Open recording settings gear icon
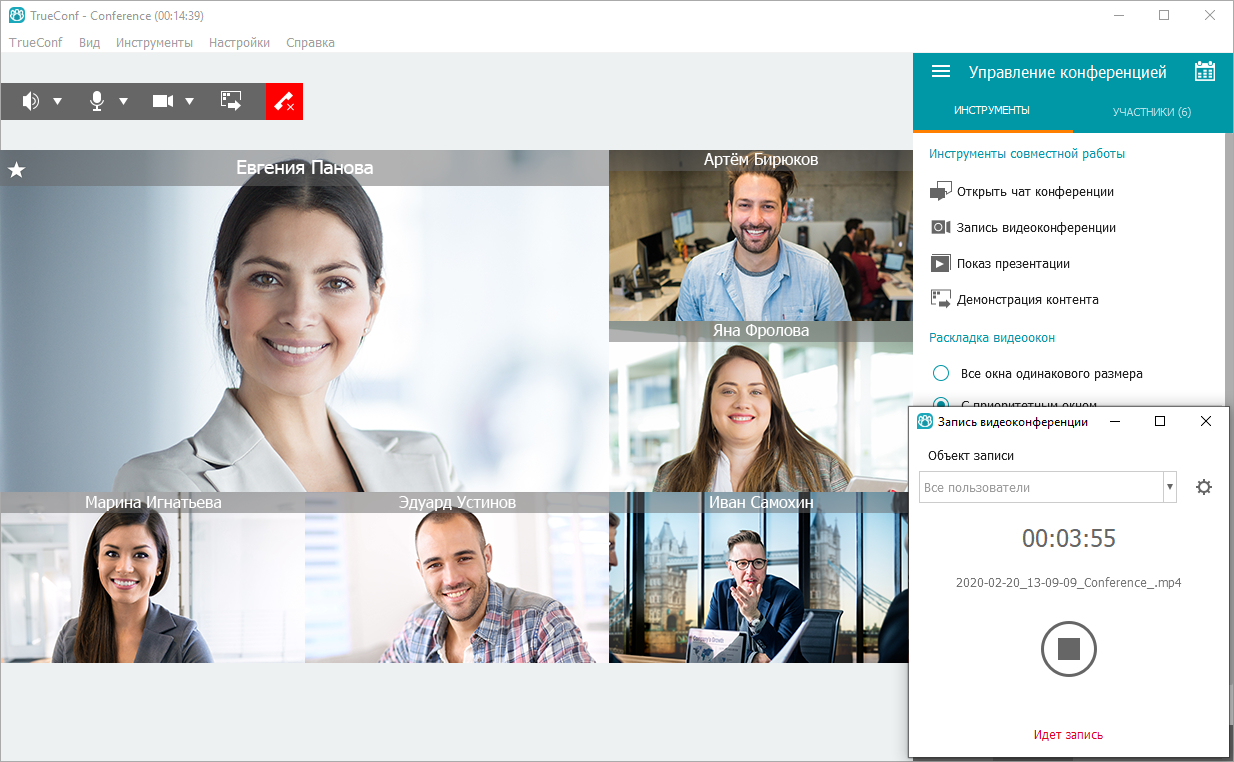 (x=1204, y=488)
